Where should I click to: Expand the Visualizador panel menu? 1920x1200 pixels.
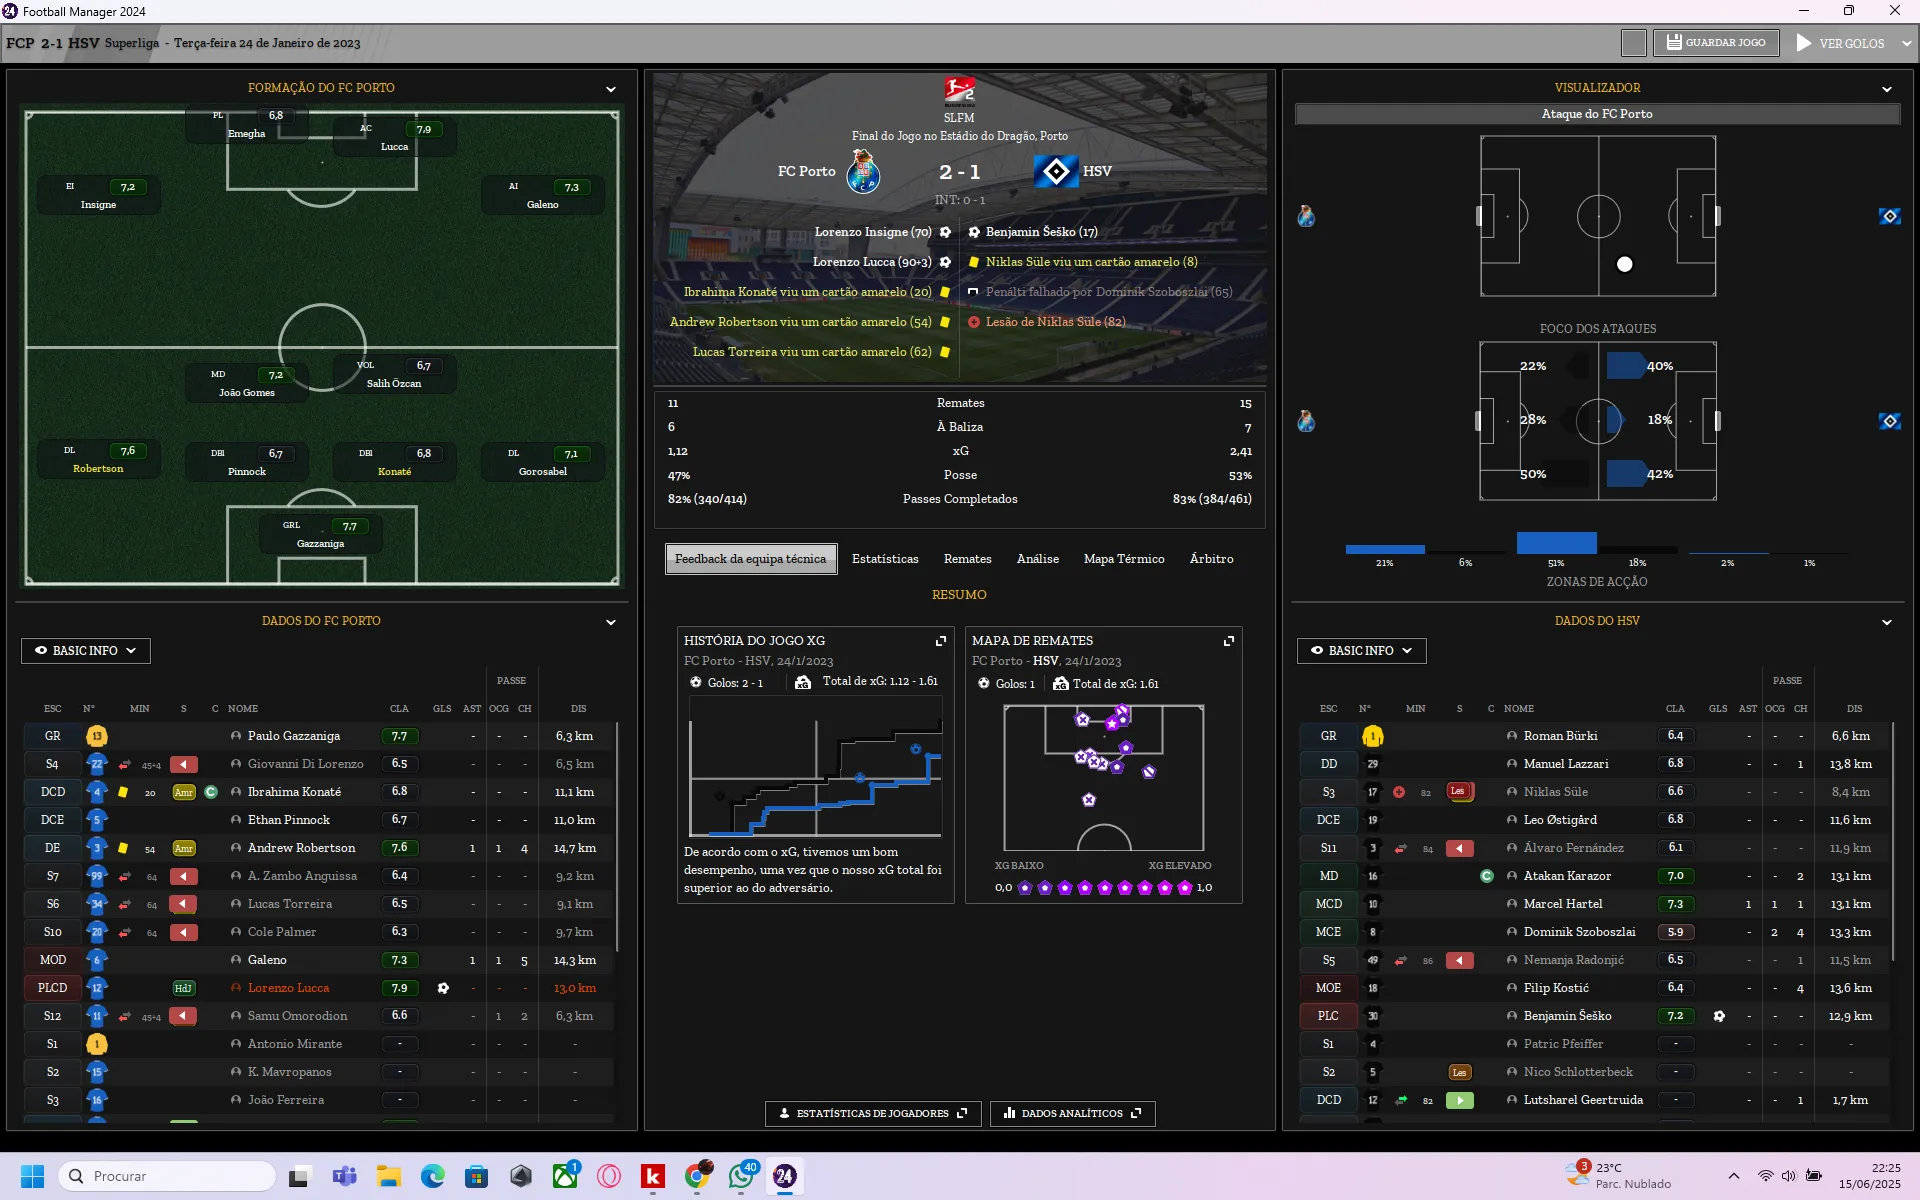tap(1887, 89)
